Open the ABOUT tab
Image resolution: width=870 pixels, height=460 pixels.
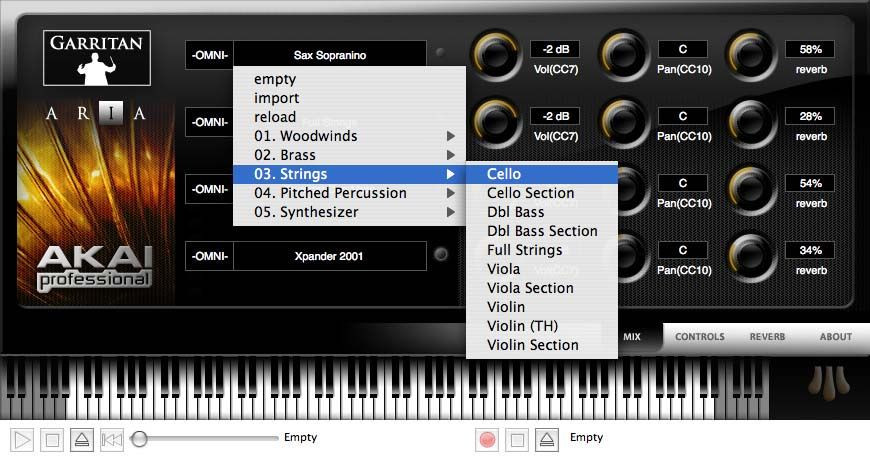pyautogui.click(x=835, y=337)
